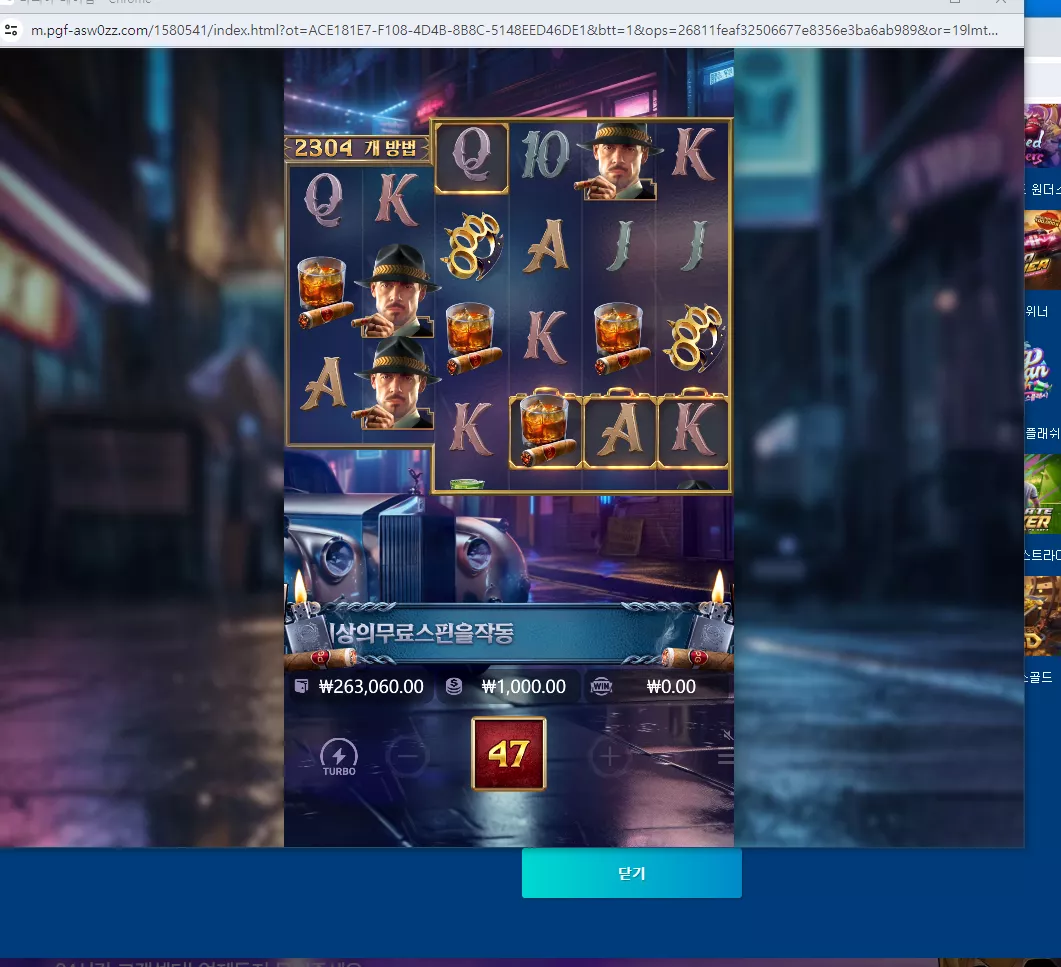This screenshot has height=967, width=1061.
Task: Click the site info icon in address bar
Action: point(12,30)
